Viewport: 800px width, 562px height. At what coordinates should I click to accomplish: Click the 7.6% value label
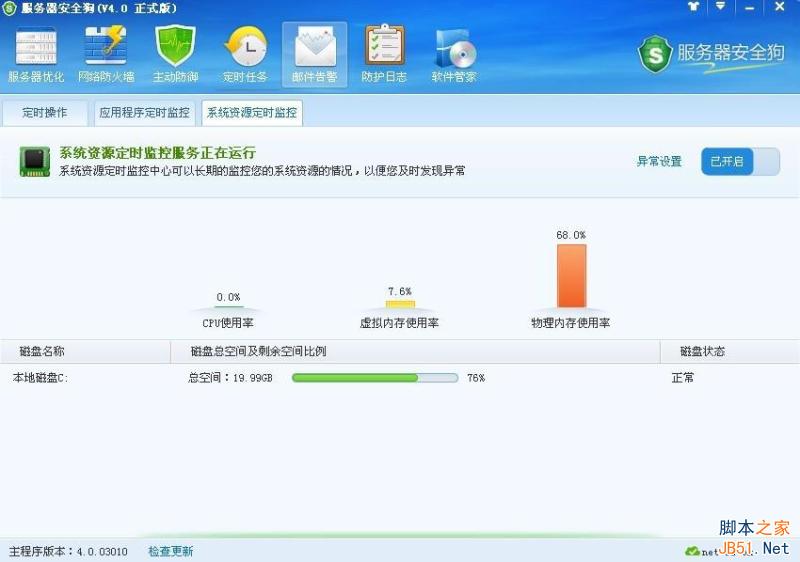point(399,291)
